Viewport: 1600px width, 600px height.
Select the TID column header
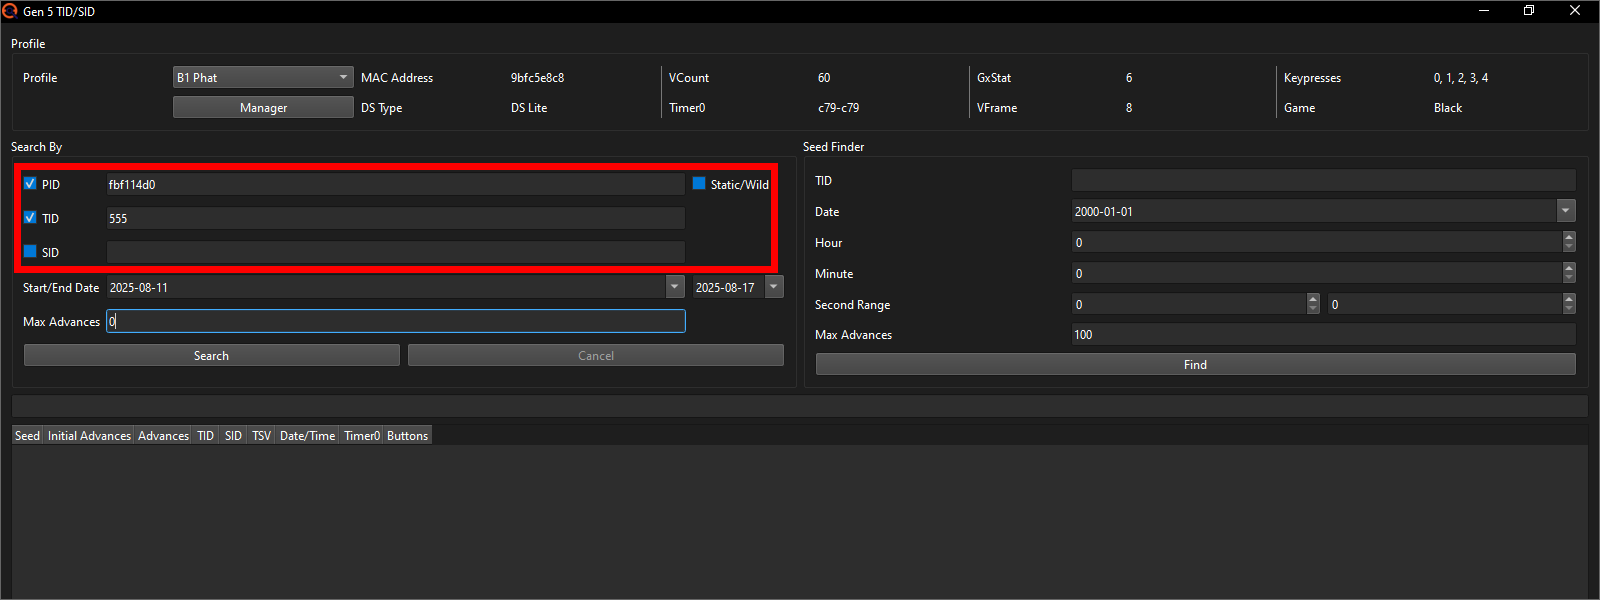pyautogui.click(x=205, y=435)
